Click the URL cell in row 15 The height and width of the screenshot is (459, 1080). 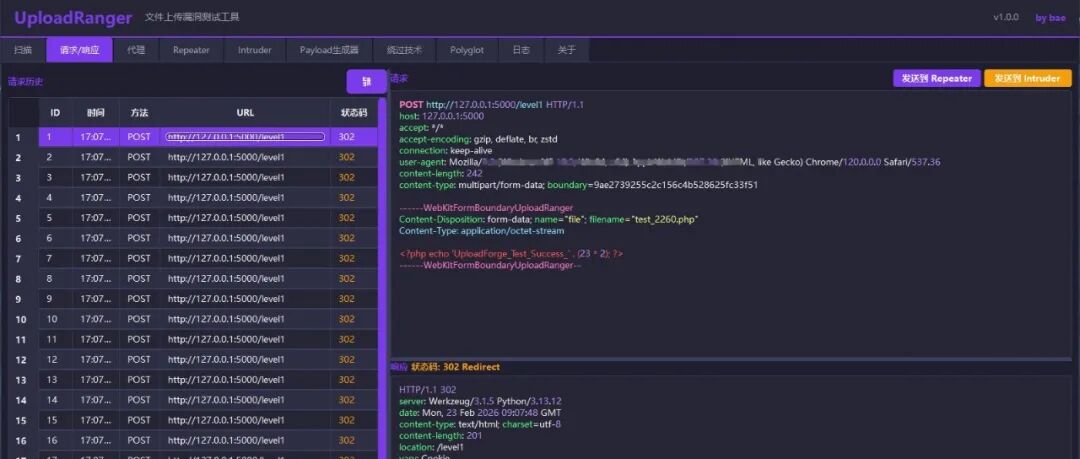245,420
